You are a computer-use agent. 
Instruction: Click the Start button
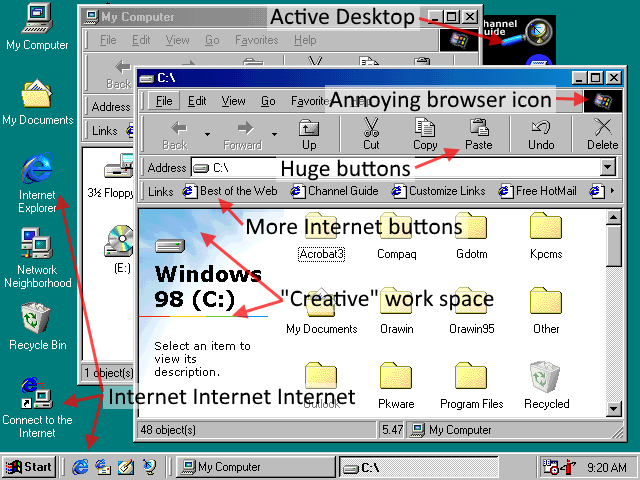[29, 467]
